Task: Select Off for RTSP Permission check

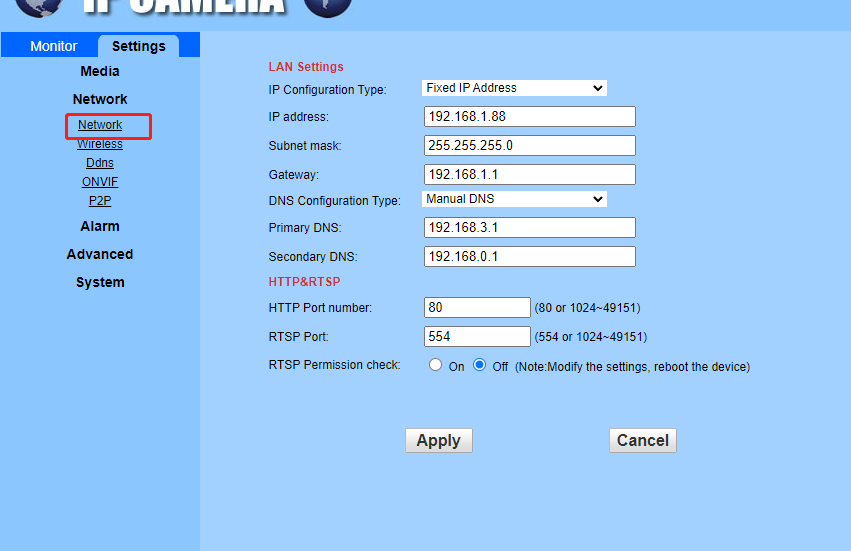Action: pyautogui.click(x=479, y=365)
